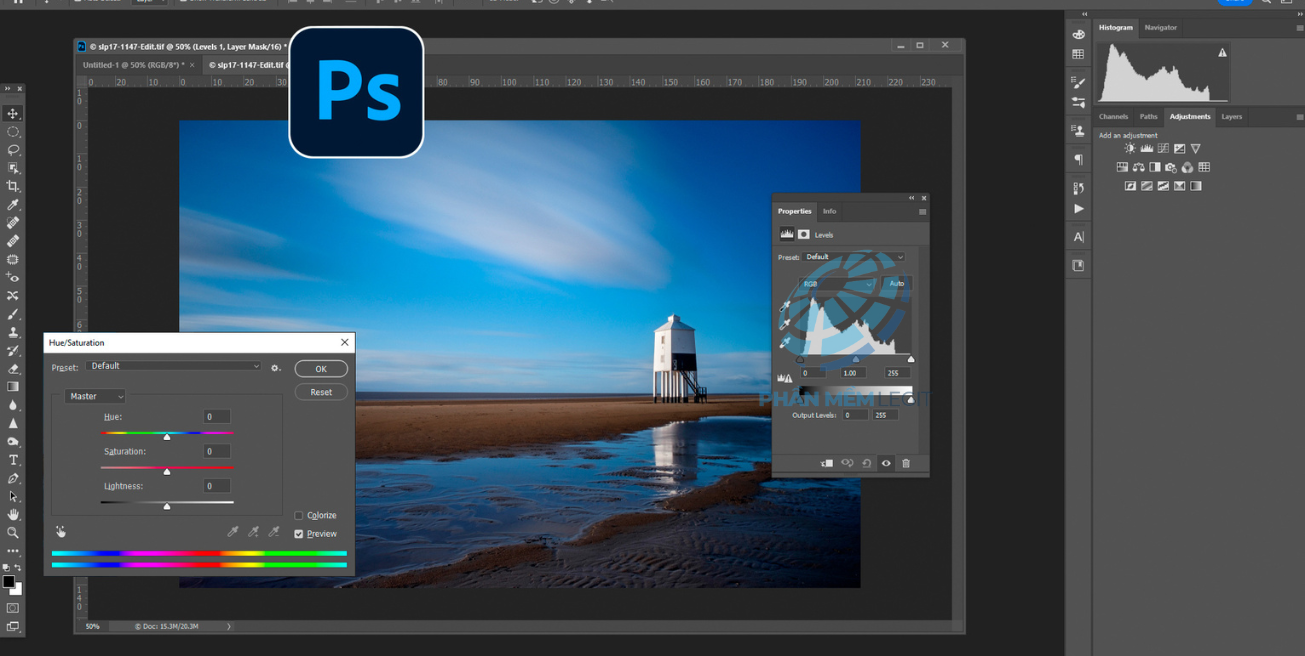Switch to the Info tab
The height and width of the screenshot is (656, 1305).
[x=829, y=211]
